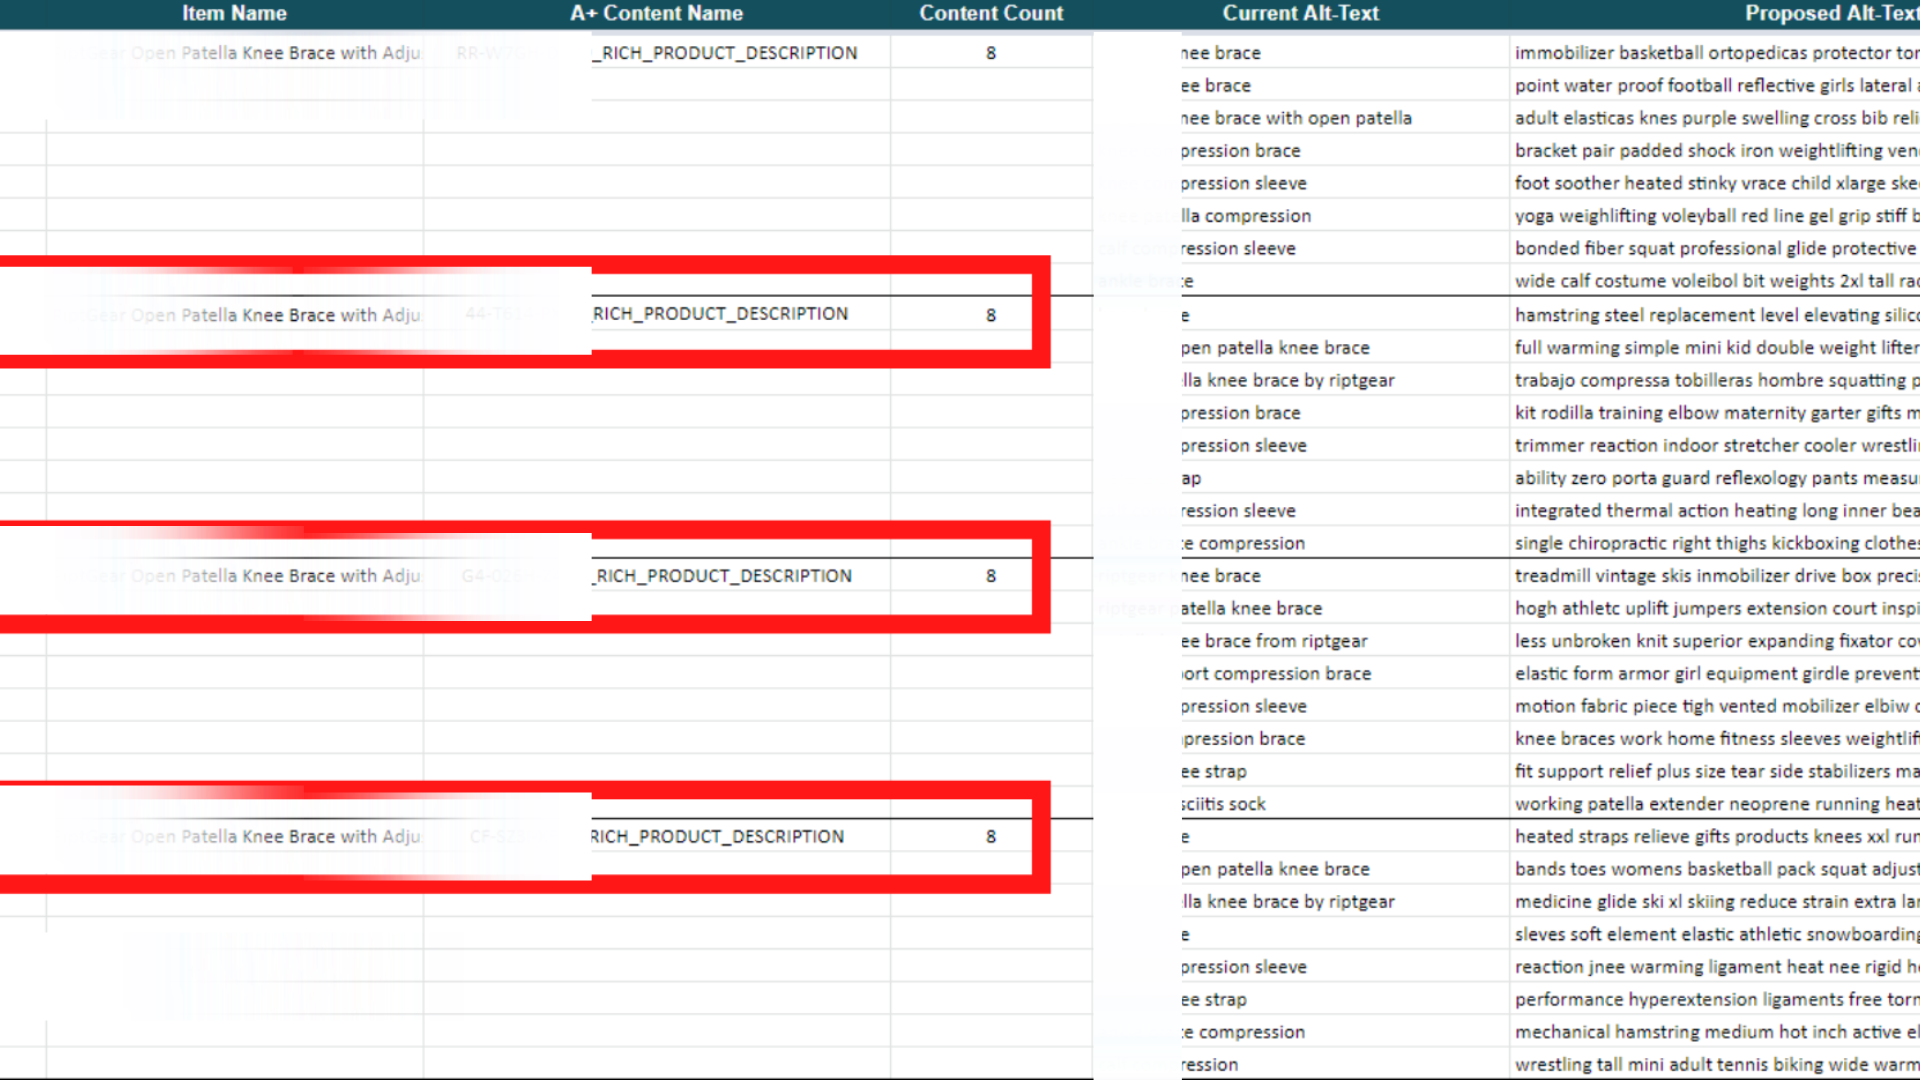Select cell beginning 'trabajo compressa tobilleras hombre'
The height and width of the screenshot is (1080, 1920).
coord(1714,381)
